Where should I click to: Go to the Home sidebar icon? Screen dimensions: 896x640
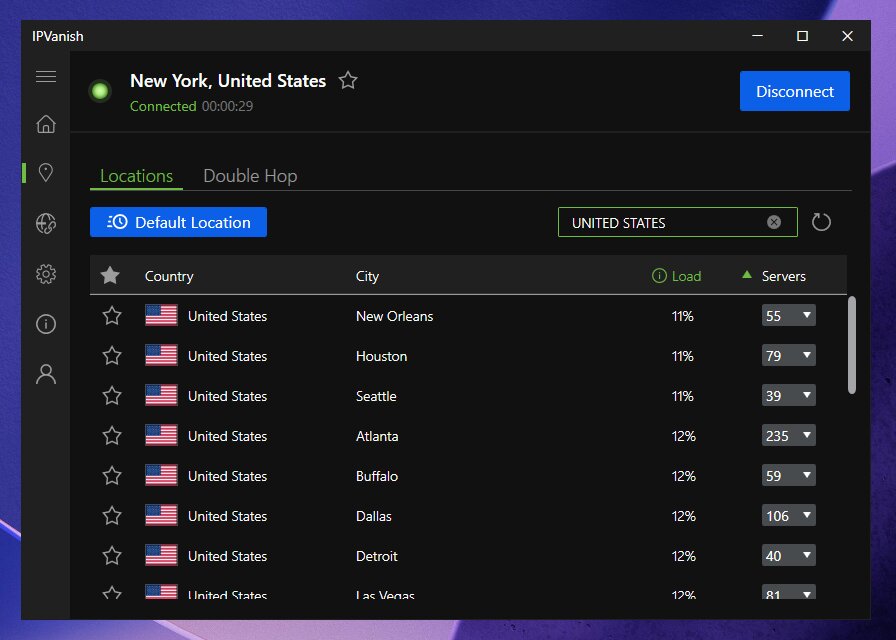(x=45, y=124)
